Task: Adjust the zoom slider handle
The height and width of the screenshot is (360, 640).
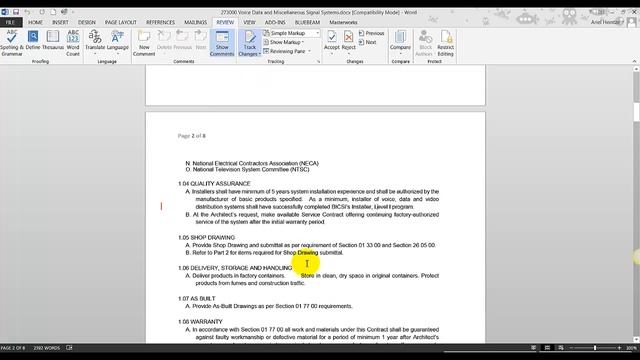Action: click(x=595, y=348)
